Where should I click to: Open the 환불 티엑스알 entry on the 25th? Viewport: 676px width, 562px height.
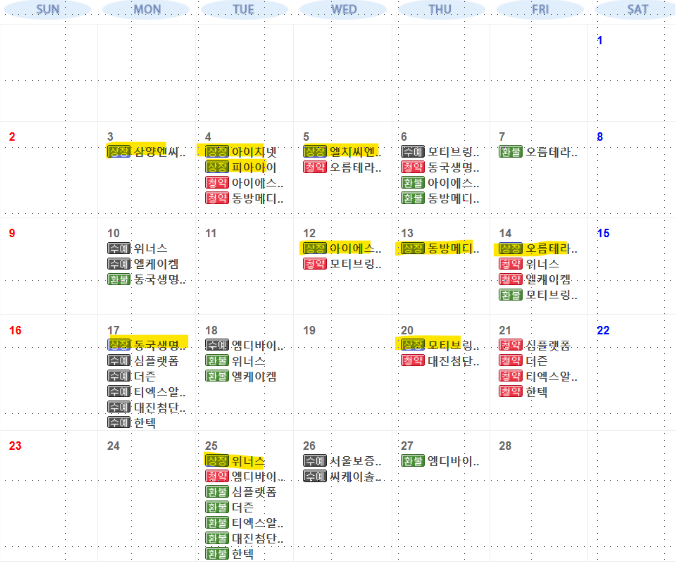244,523
